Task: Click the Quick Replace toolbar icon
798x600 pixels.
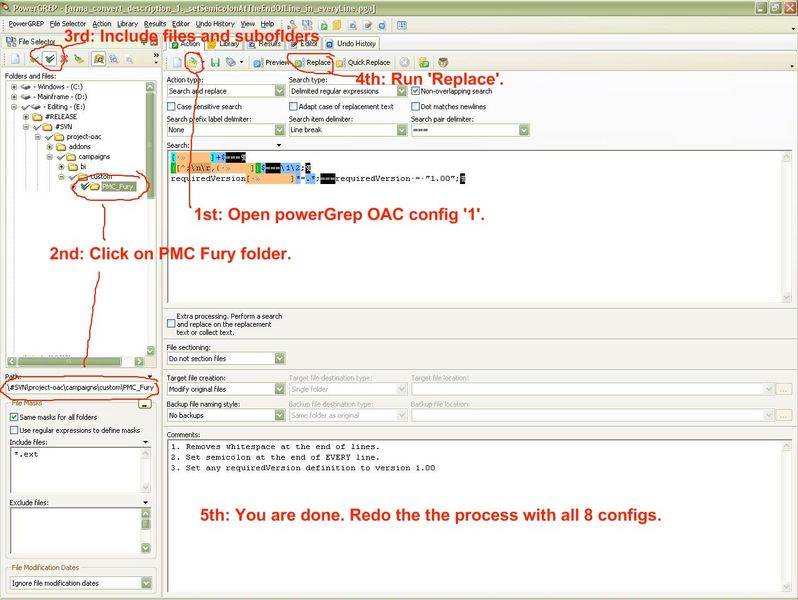Action: click(363, 62)
